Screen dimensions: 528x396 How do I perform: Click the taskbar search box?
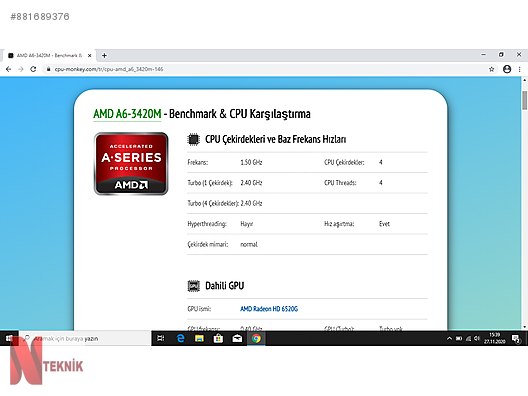[85, 338]
